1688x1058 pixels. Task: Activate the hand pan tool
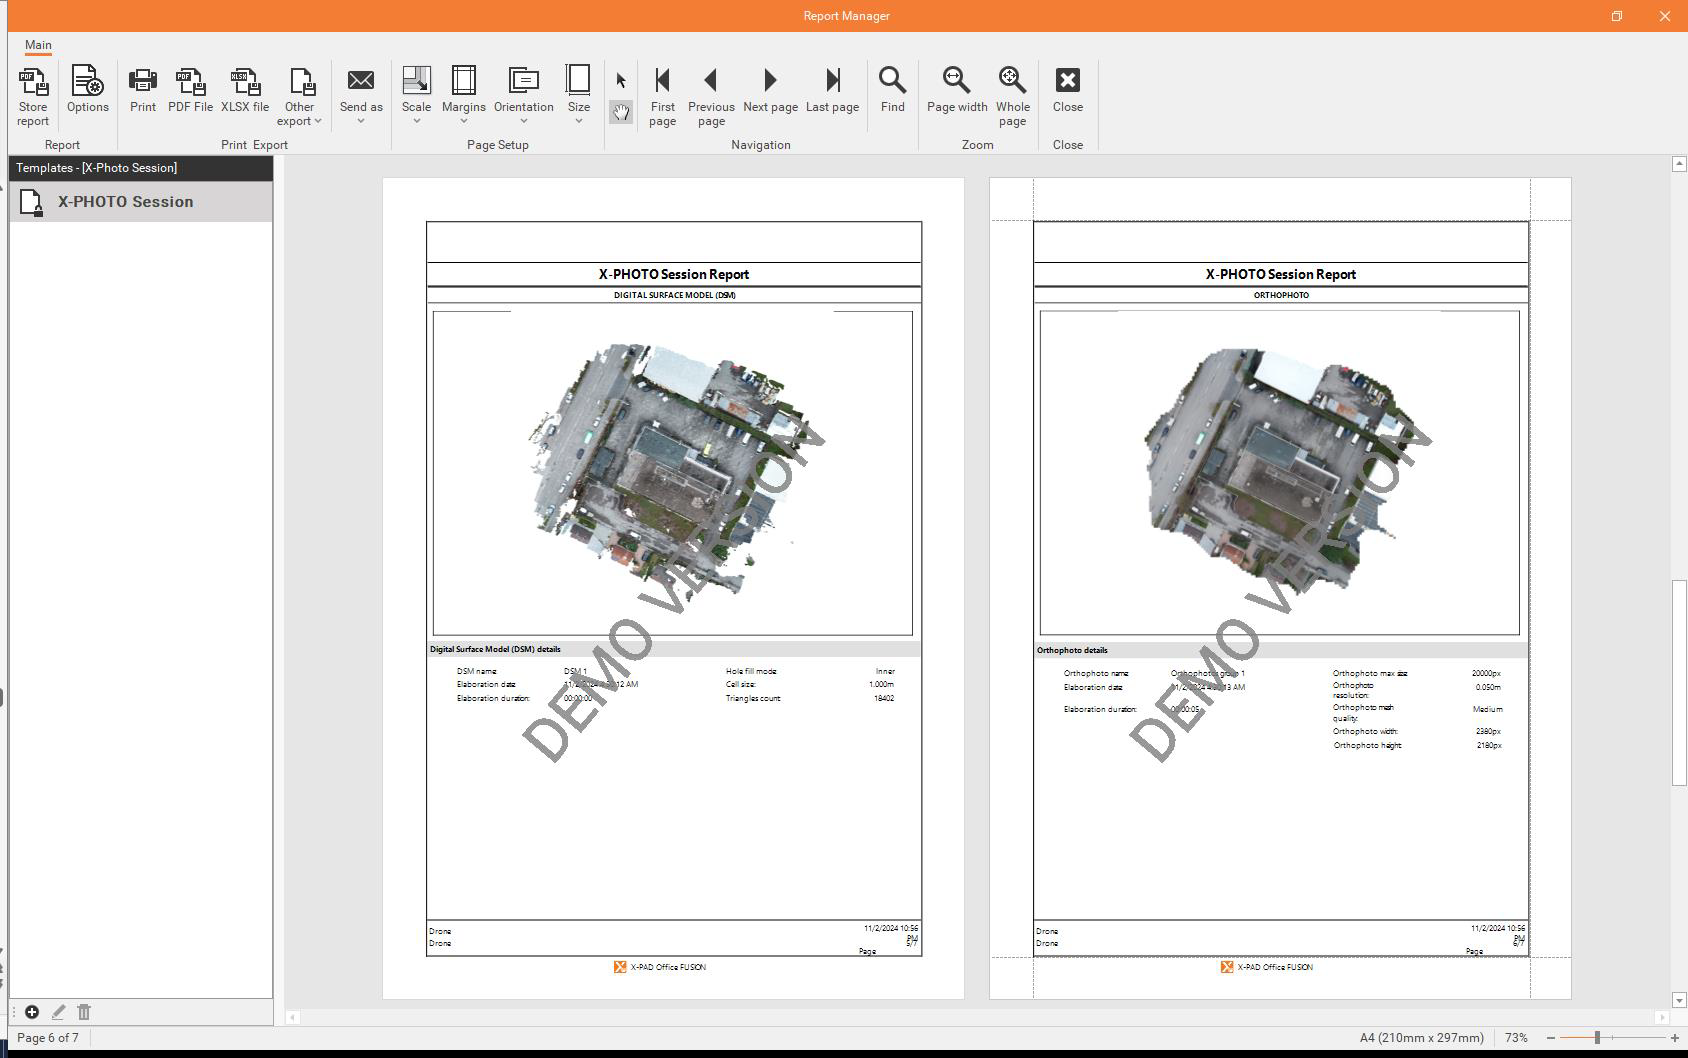pos(621,112)
